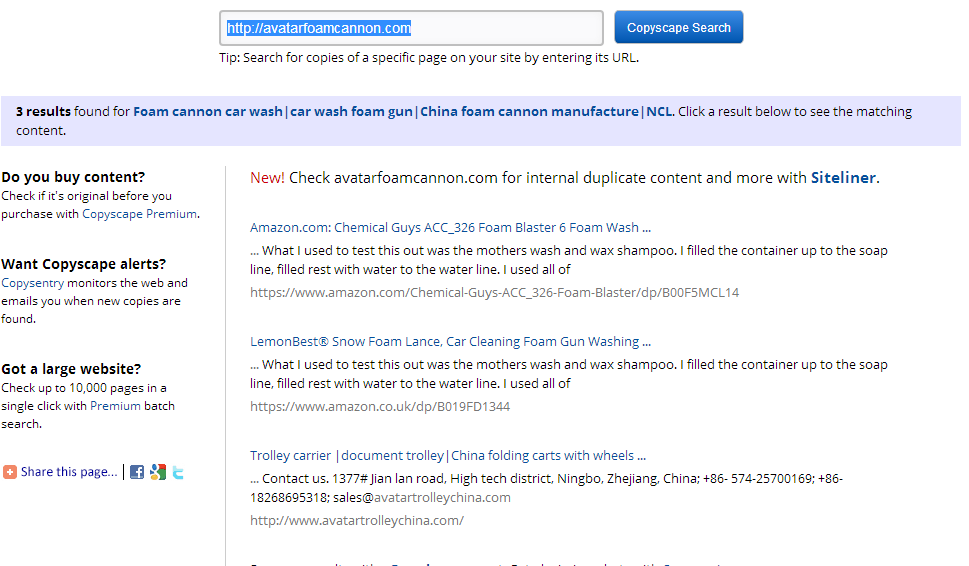Click the URL search input field
This screenshot has width=969, height=566.
411,28
